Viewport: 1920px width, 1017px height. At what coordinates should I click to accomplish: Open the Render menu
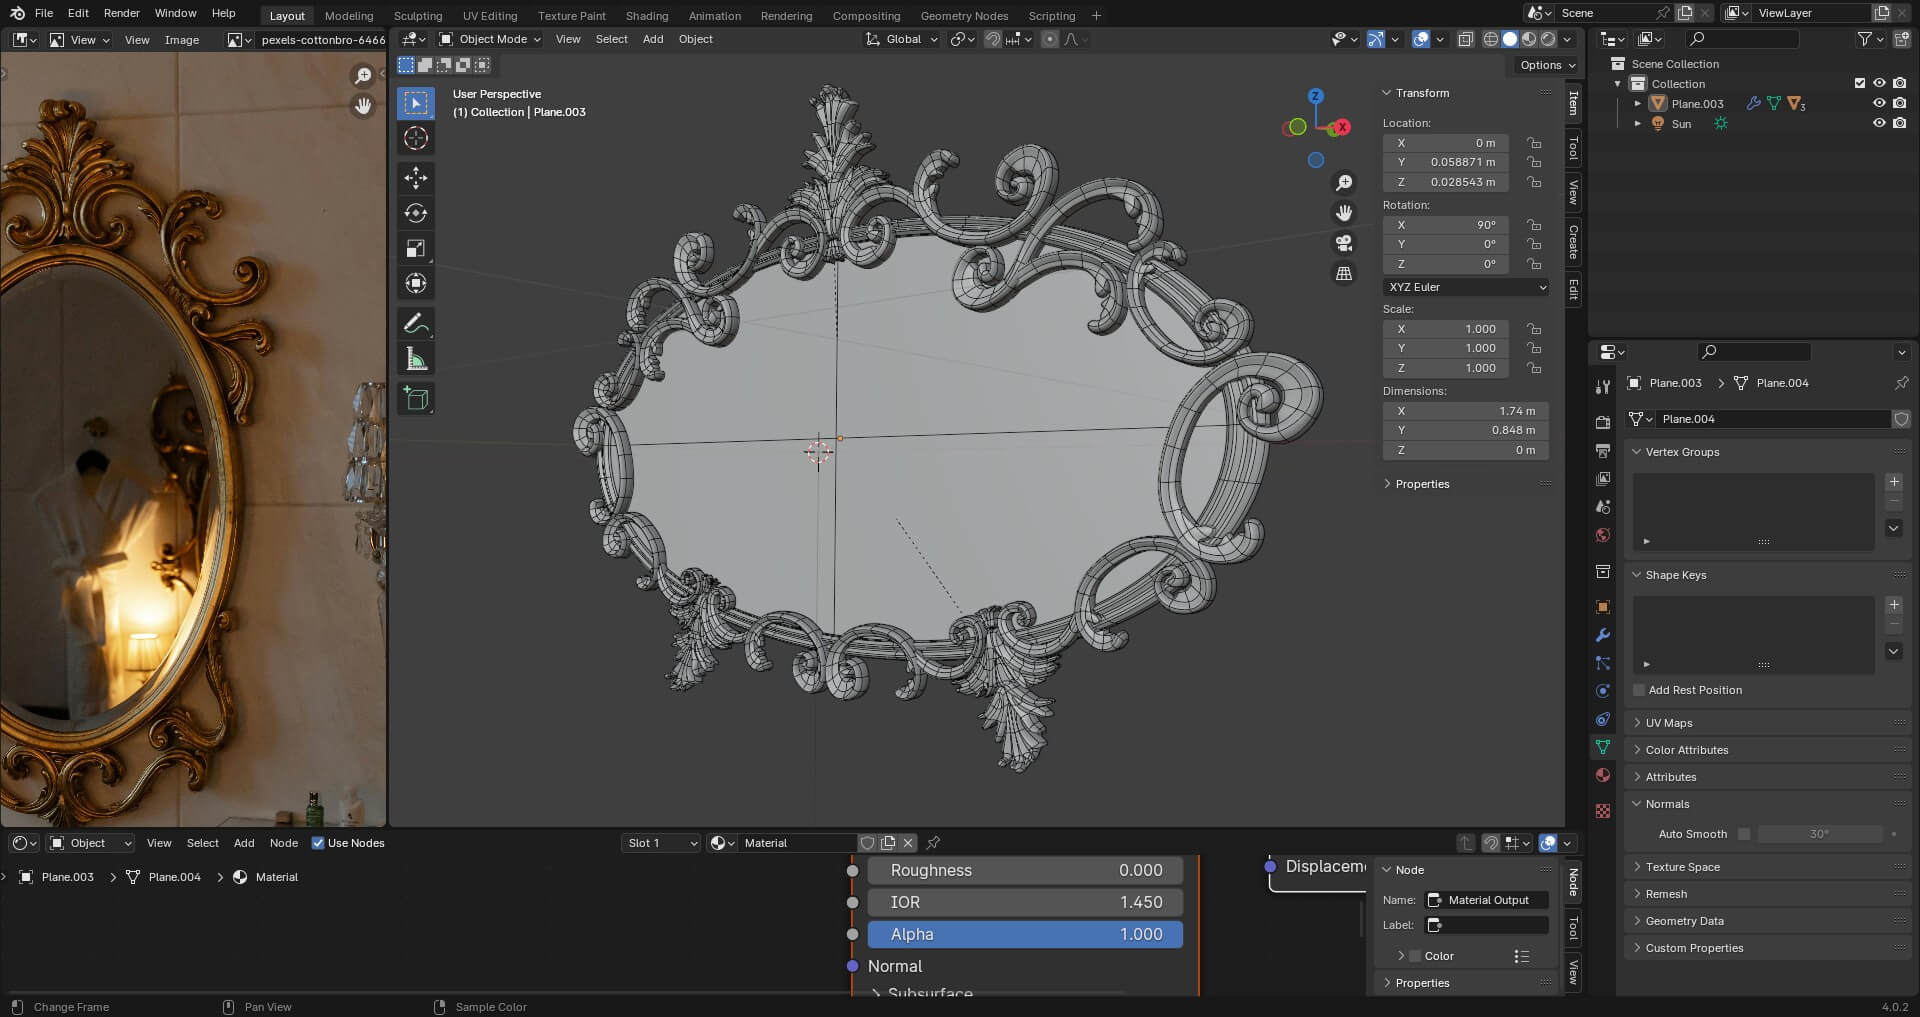pos(121,13)
